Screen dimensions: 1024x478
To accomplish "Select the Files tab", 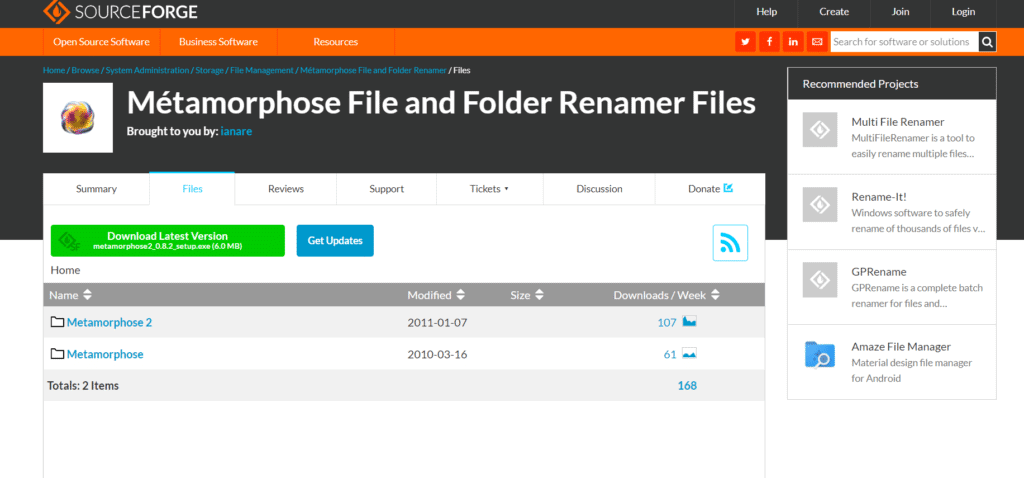I will tap(192, 189).
